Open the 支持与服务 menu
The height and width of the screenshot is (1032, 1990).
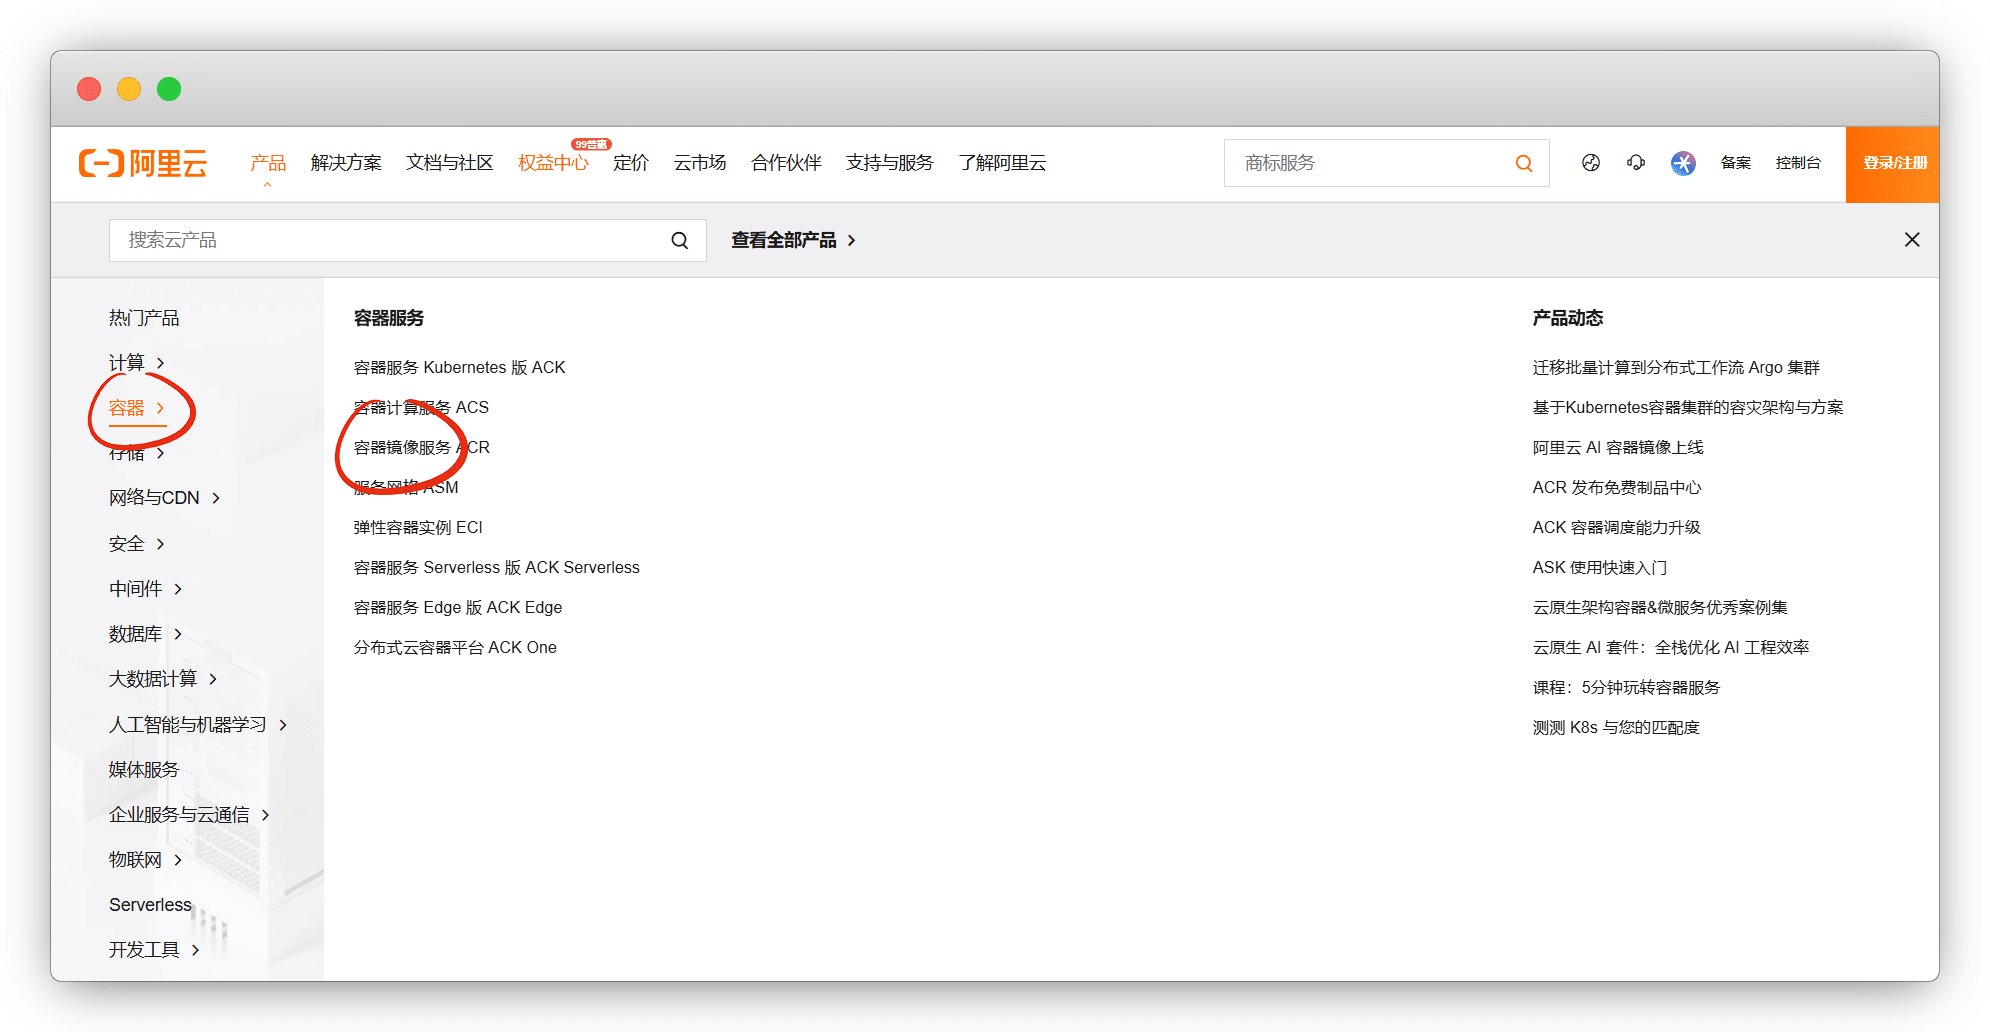890,163
